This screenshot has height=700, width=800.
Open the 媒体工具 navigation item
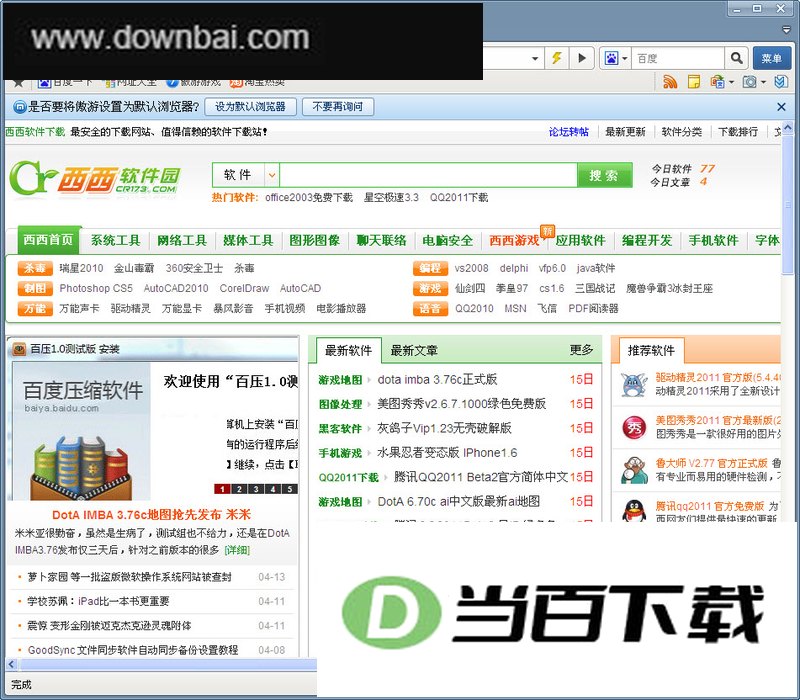pos(248,240)
